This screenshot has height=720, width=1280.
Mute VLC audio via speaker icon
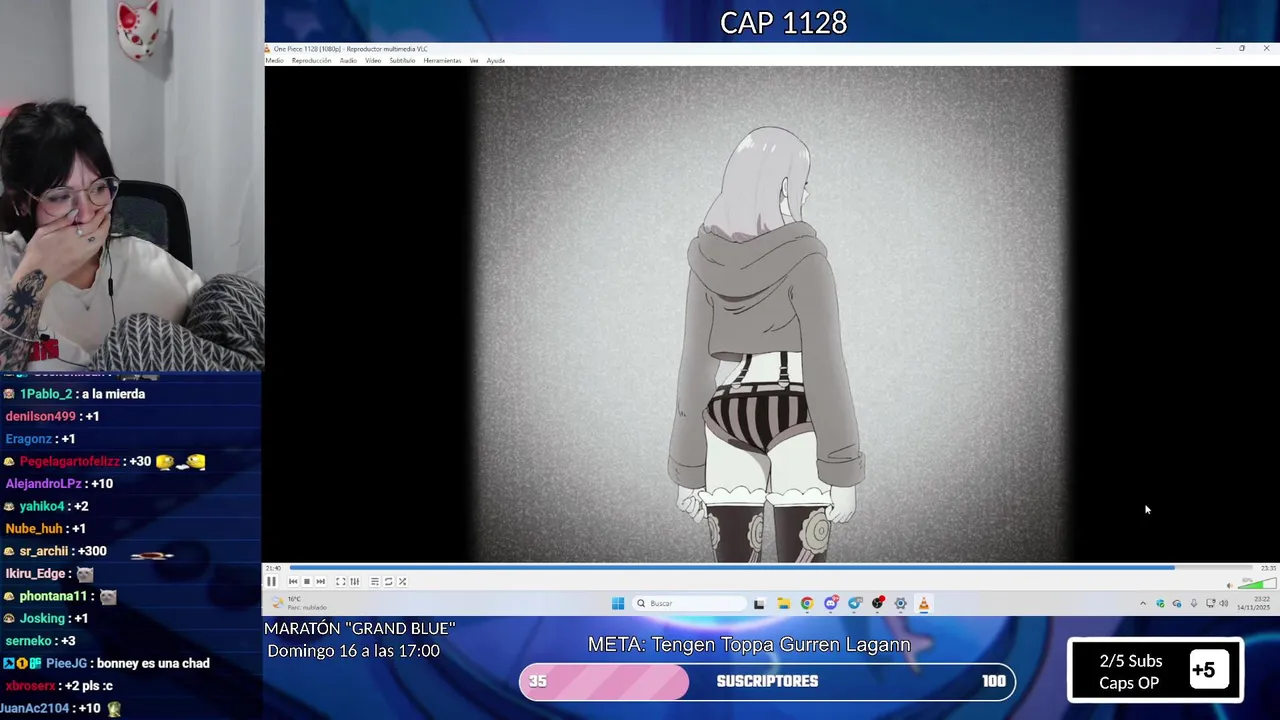click(1230, 585)
